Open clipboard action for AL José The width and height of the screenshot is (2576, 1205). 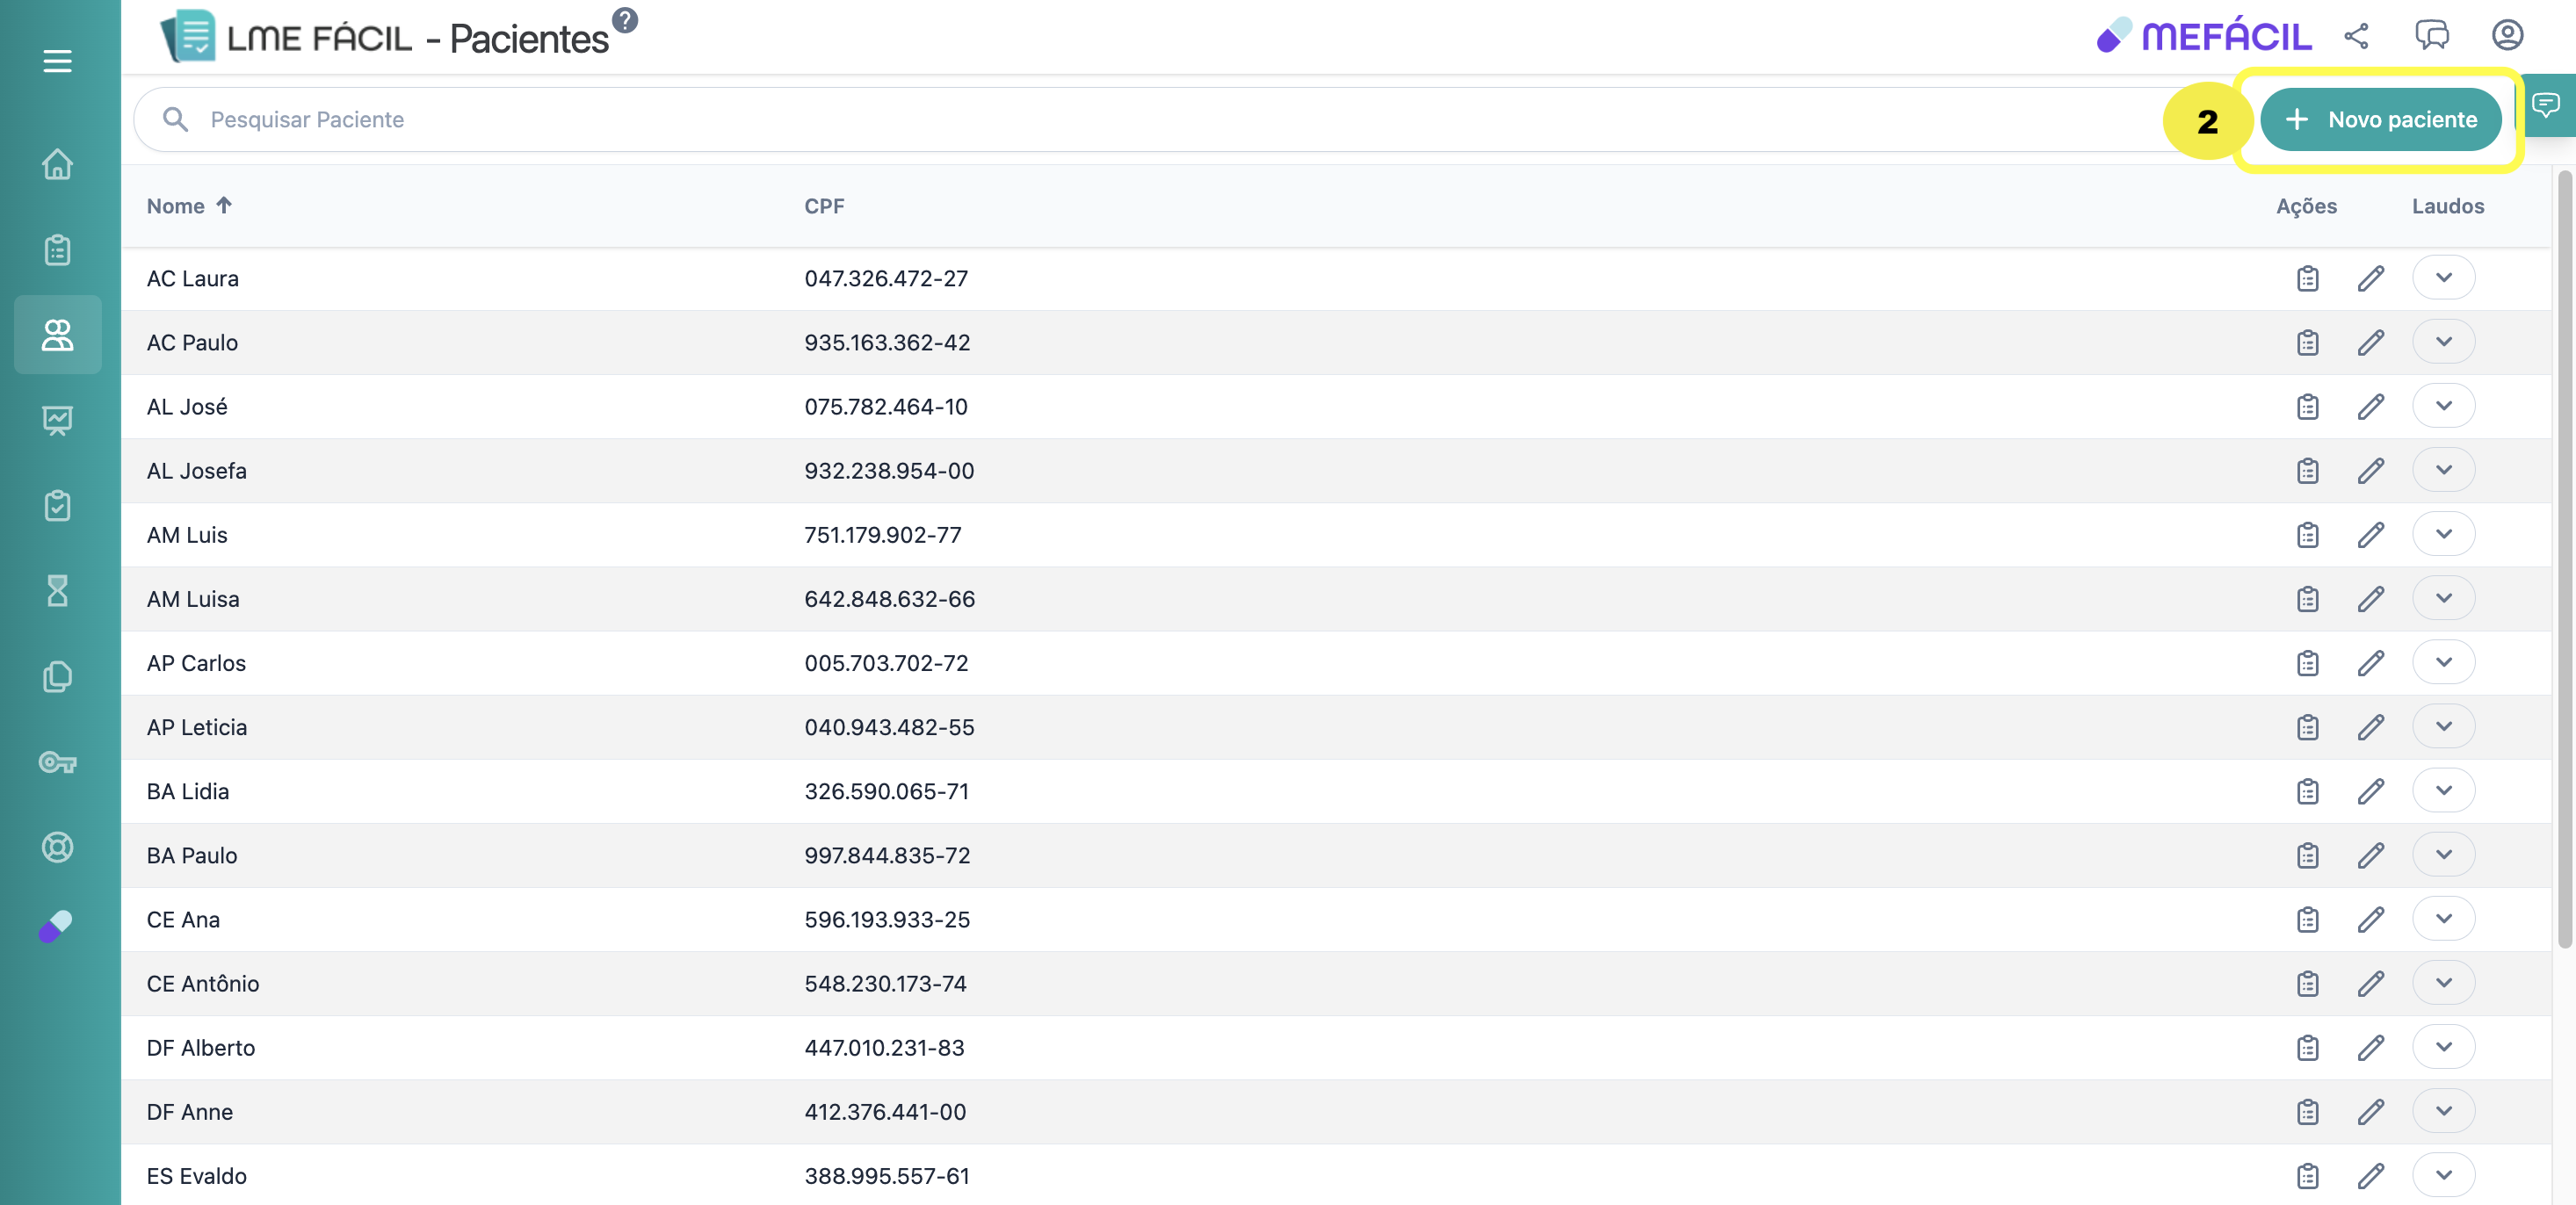2307,406
